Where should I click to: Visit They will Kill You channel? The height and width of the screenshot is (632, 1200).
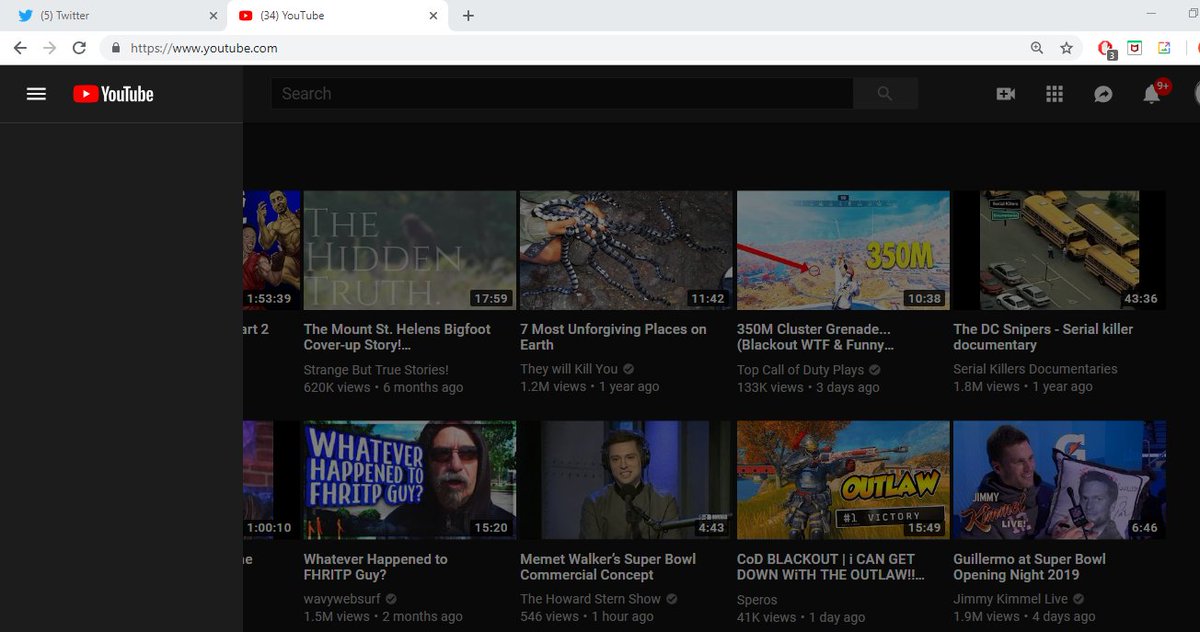(569, 369)
